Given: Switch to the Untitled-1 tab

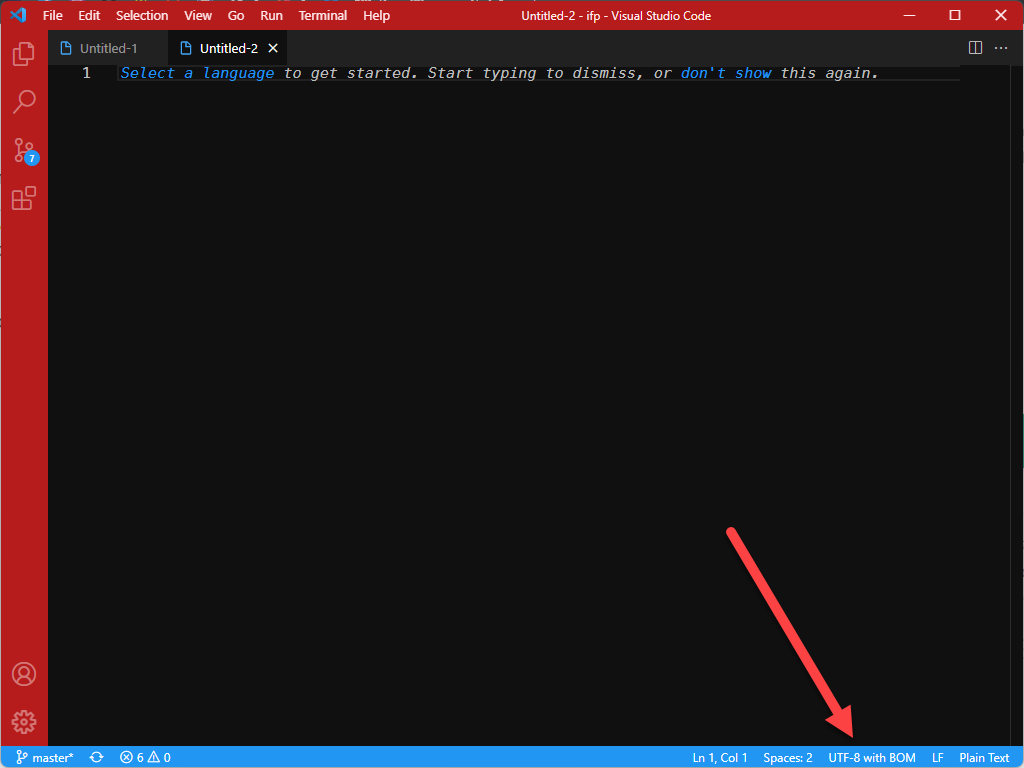Looking at the screenshot, I should tap(107, 47).
